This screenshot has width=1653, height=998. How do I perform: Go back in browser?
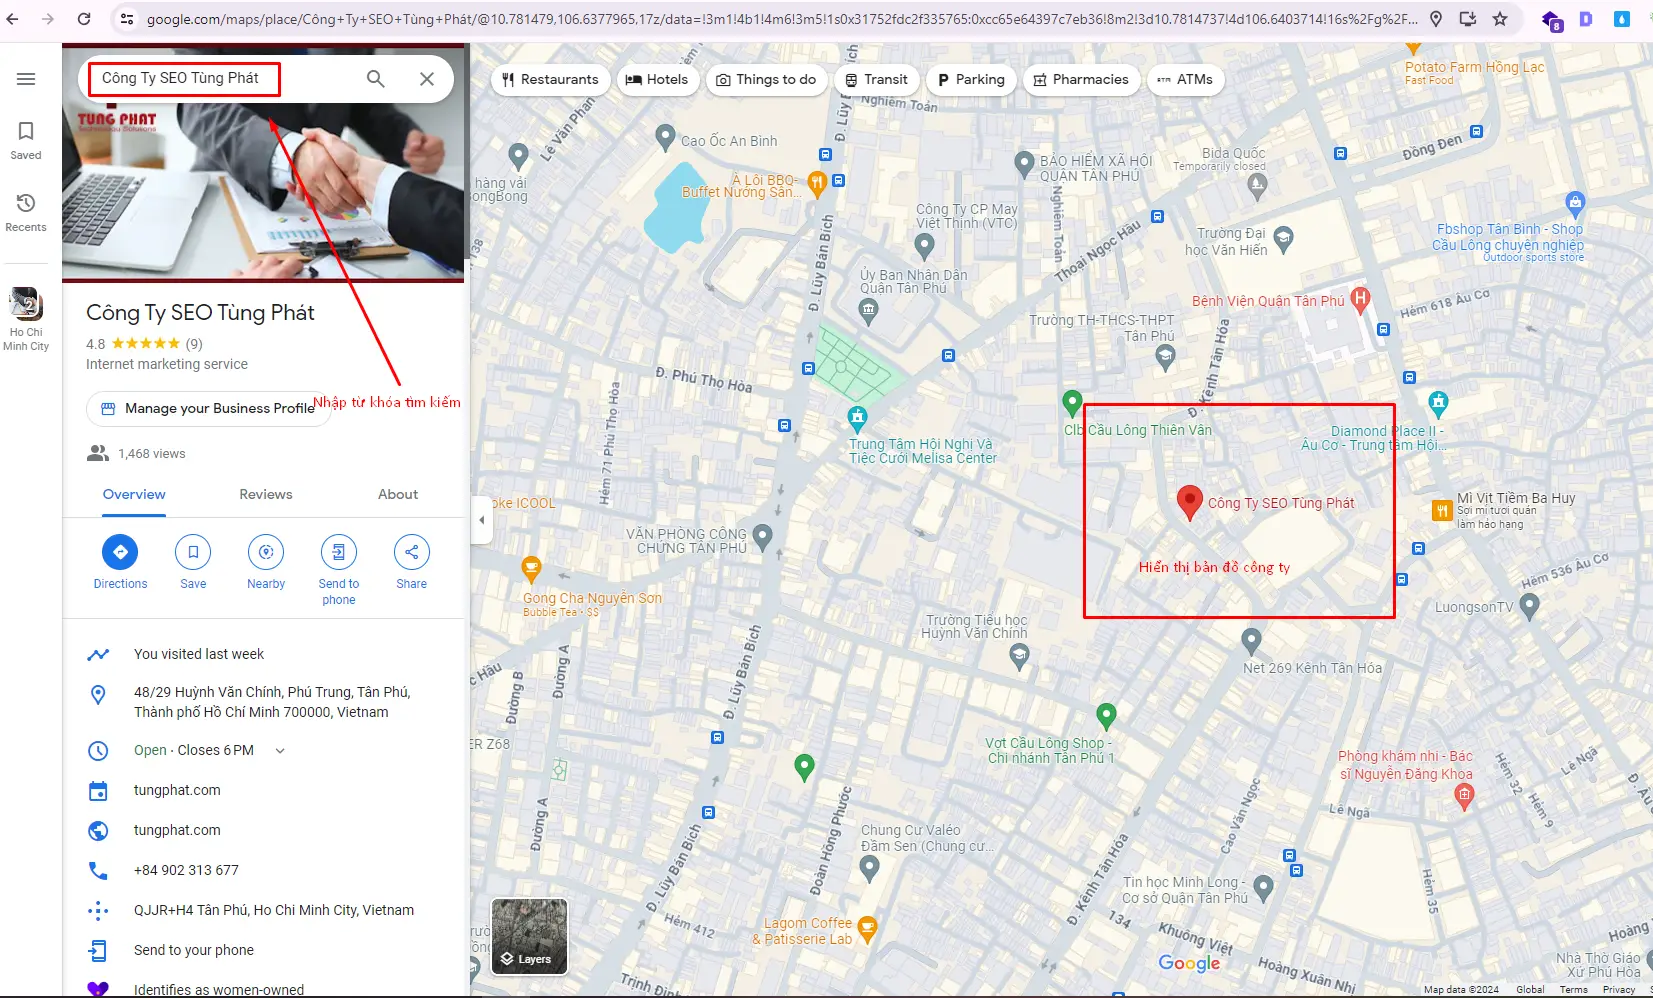pyautogui.click(x=12, y=18)
